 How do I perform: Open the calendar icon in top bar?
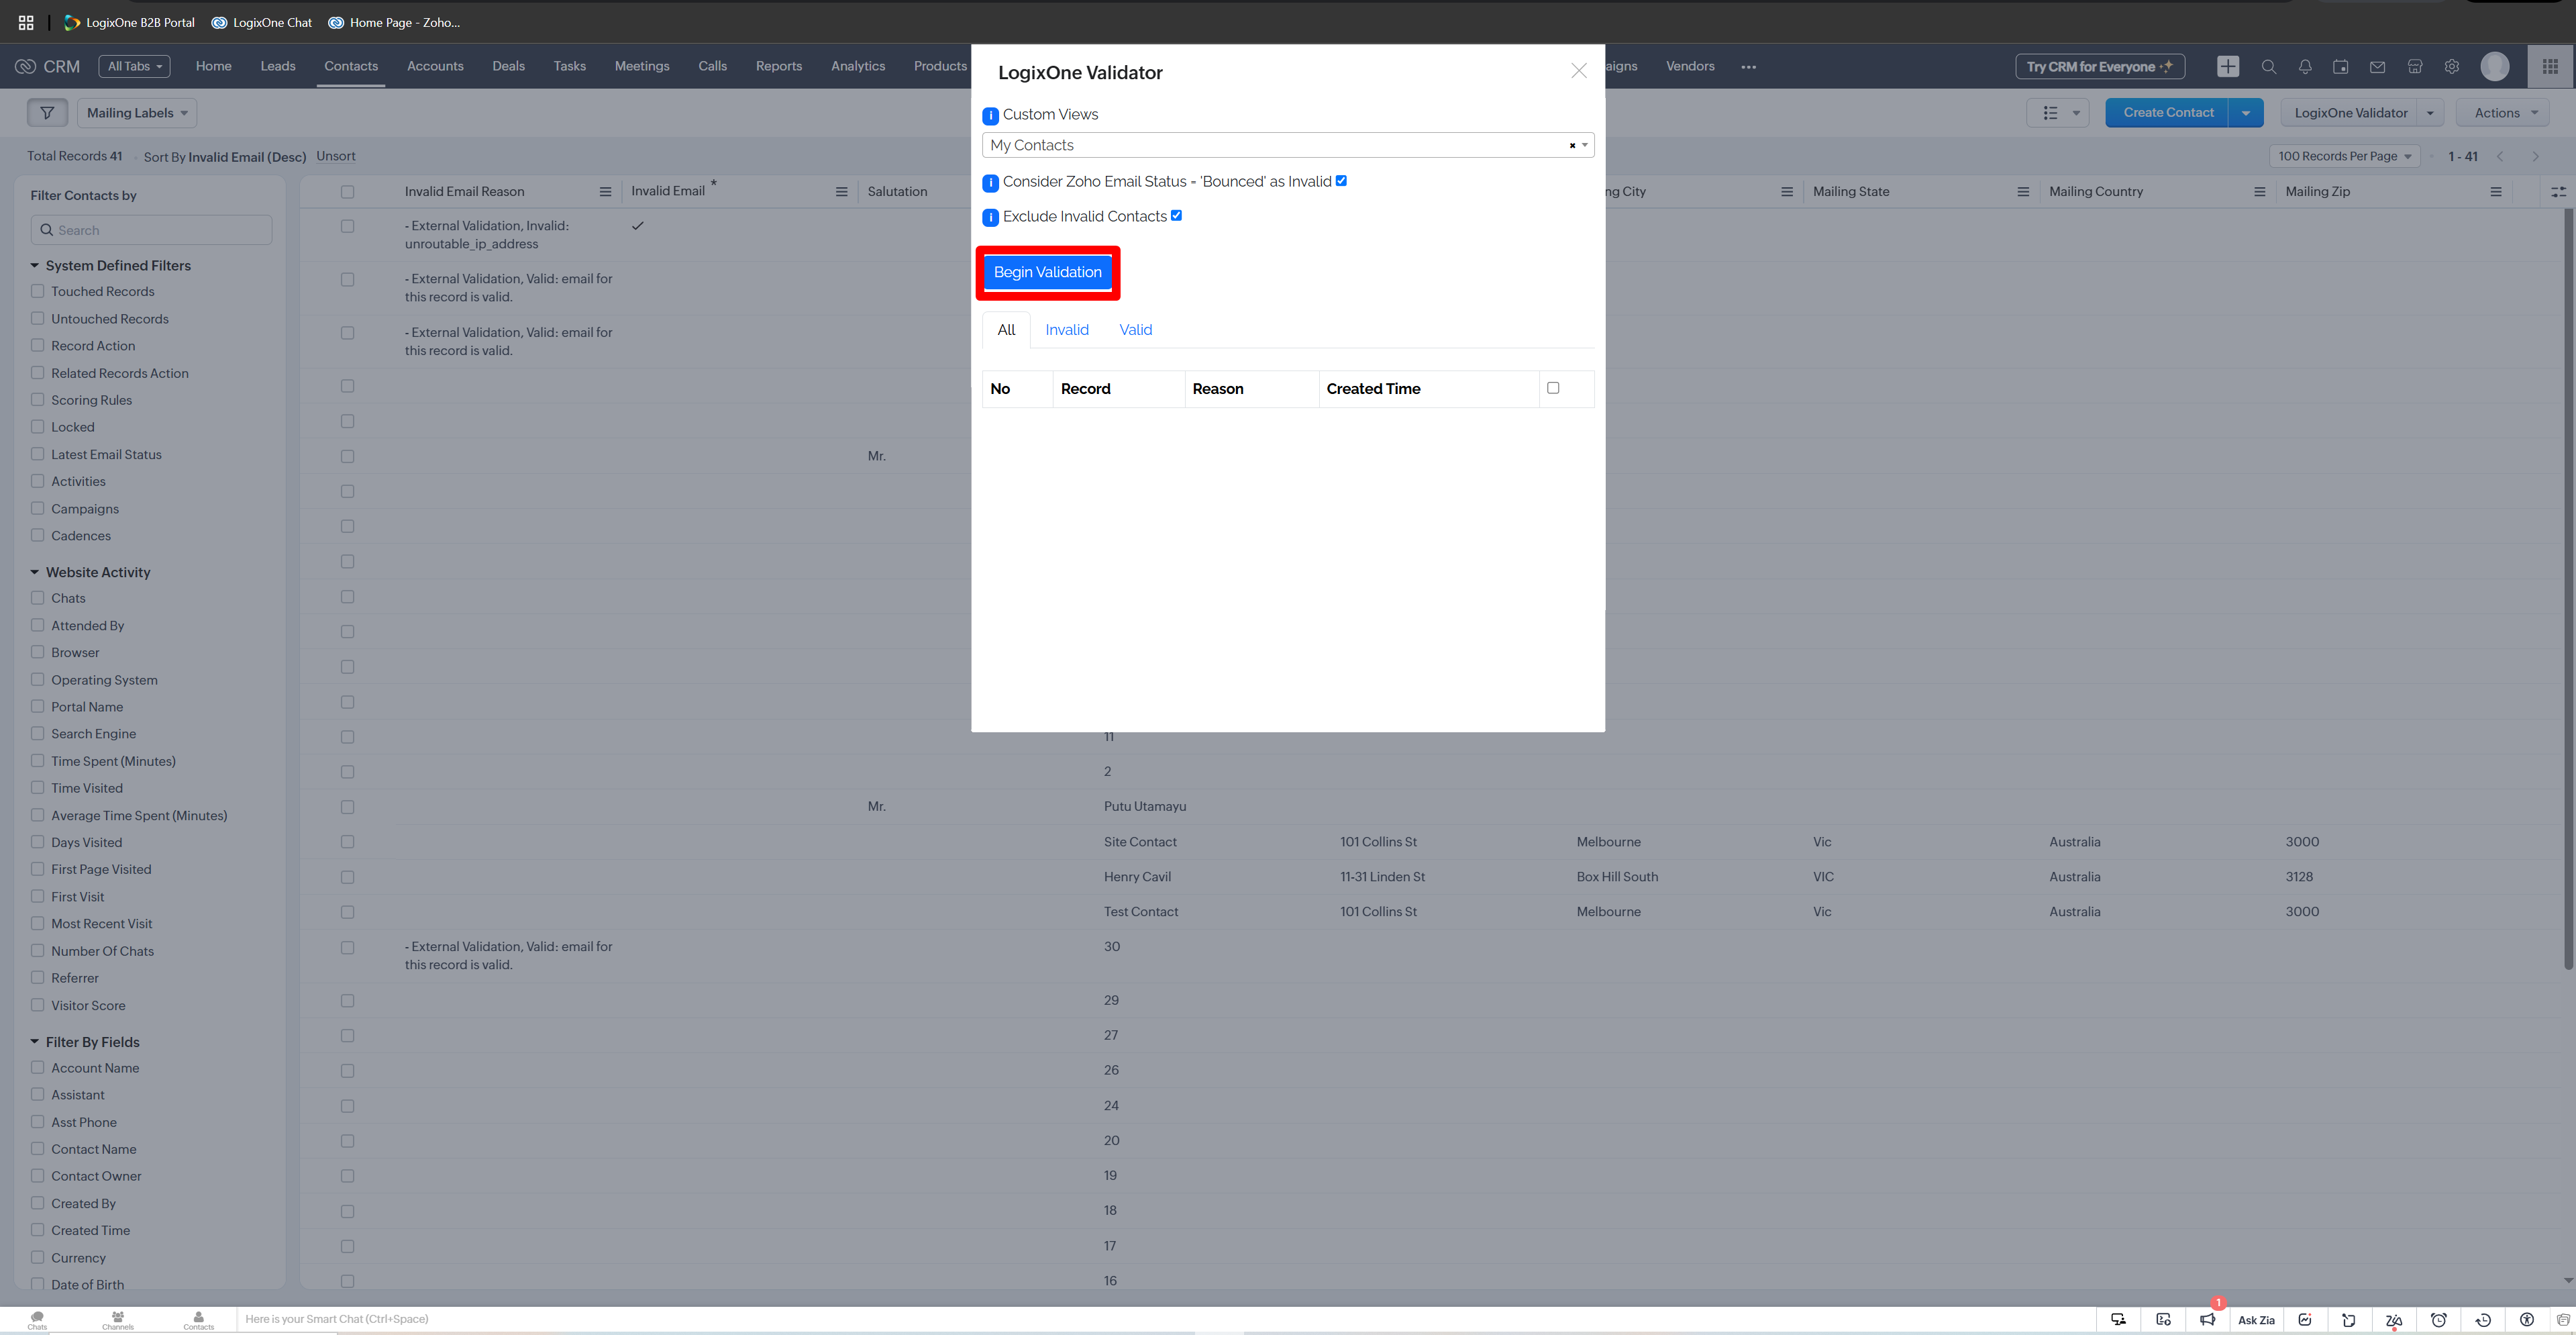point(2340,66)
